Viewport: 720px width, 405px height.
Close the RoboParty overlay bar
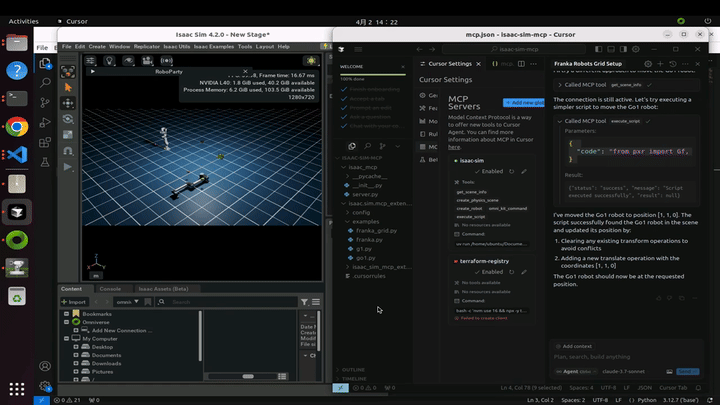(x=245, y=72)
